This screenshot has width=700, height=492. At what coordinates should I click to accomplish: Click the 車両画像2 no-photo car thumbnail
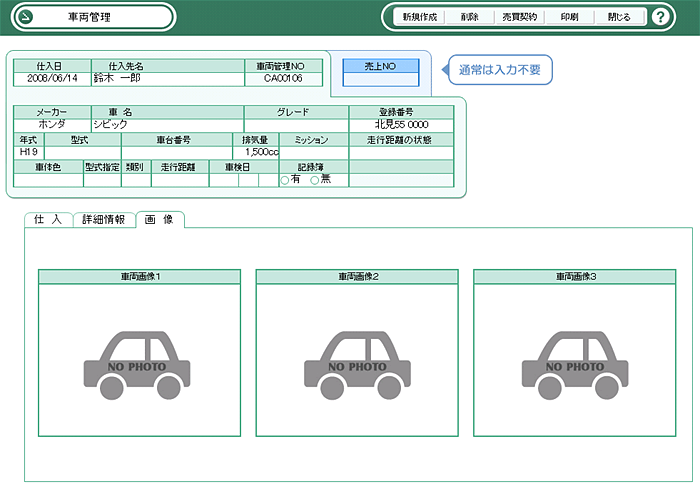coord(357,360)
